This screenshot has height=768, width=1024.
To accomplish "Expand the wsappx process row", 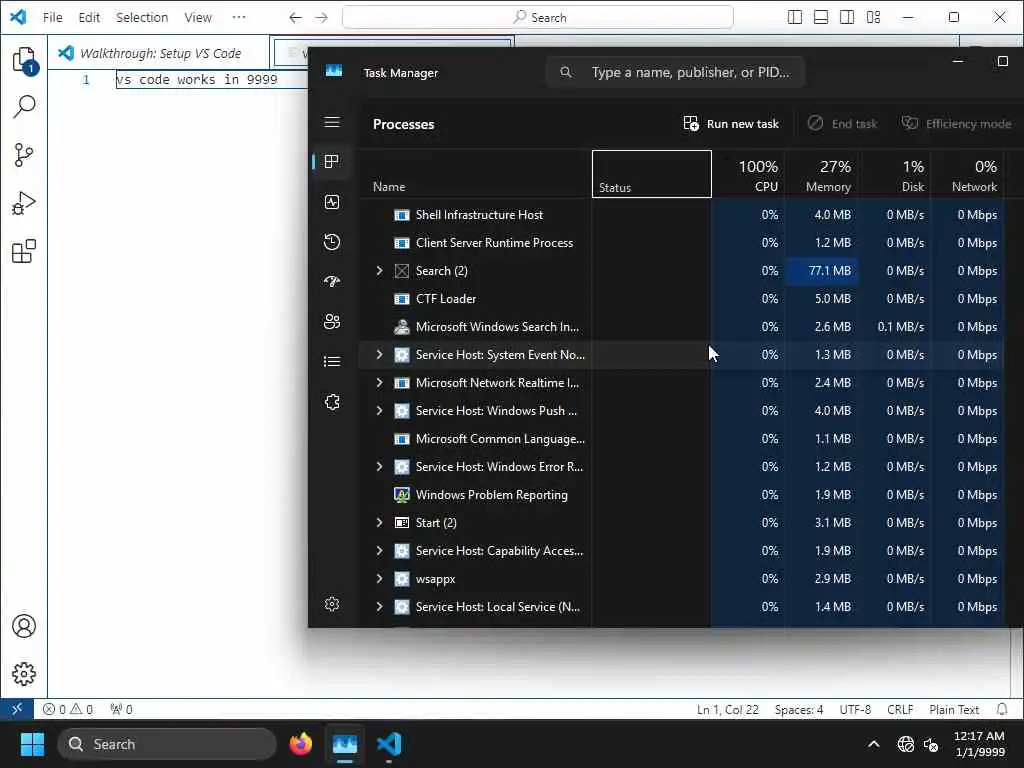I will [x=379, y=579].
